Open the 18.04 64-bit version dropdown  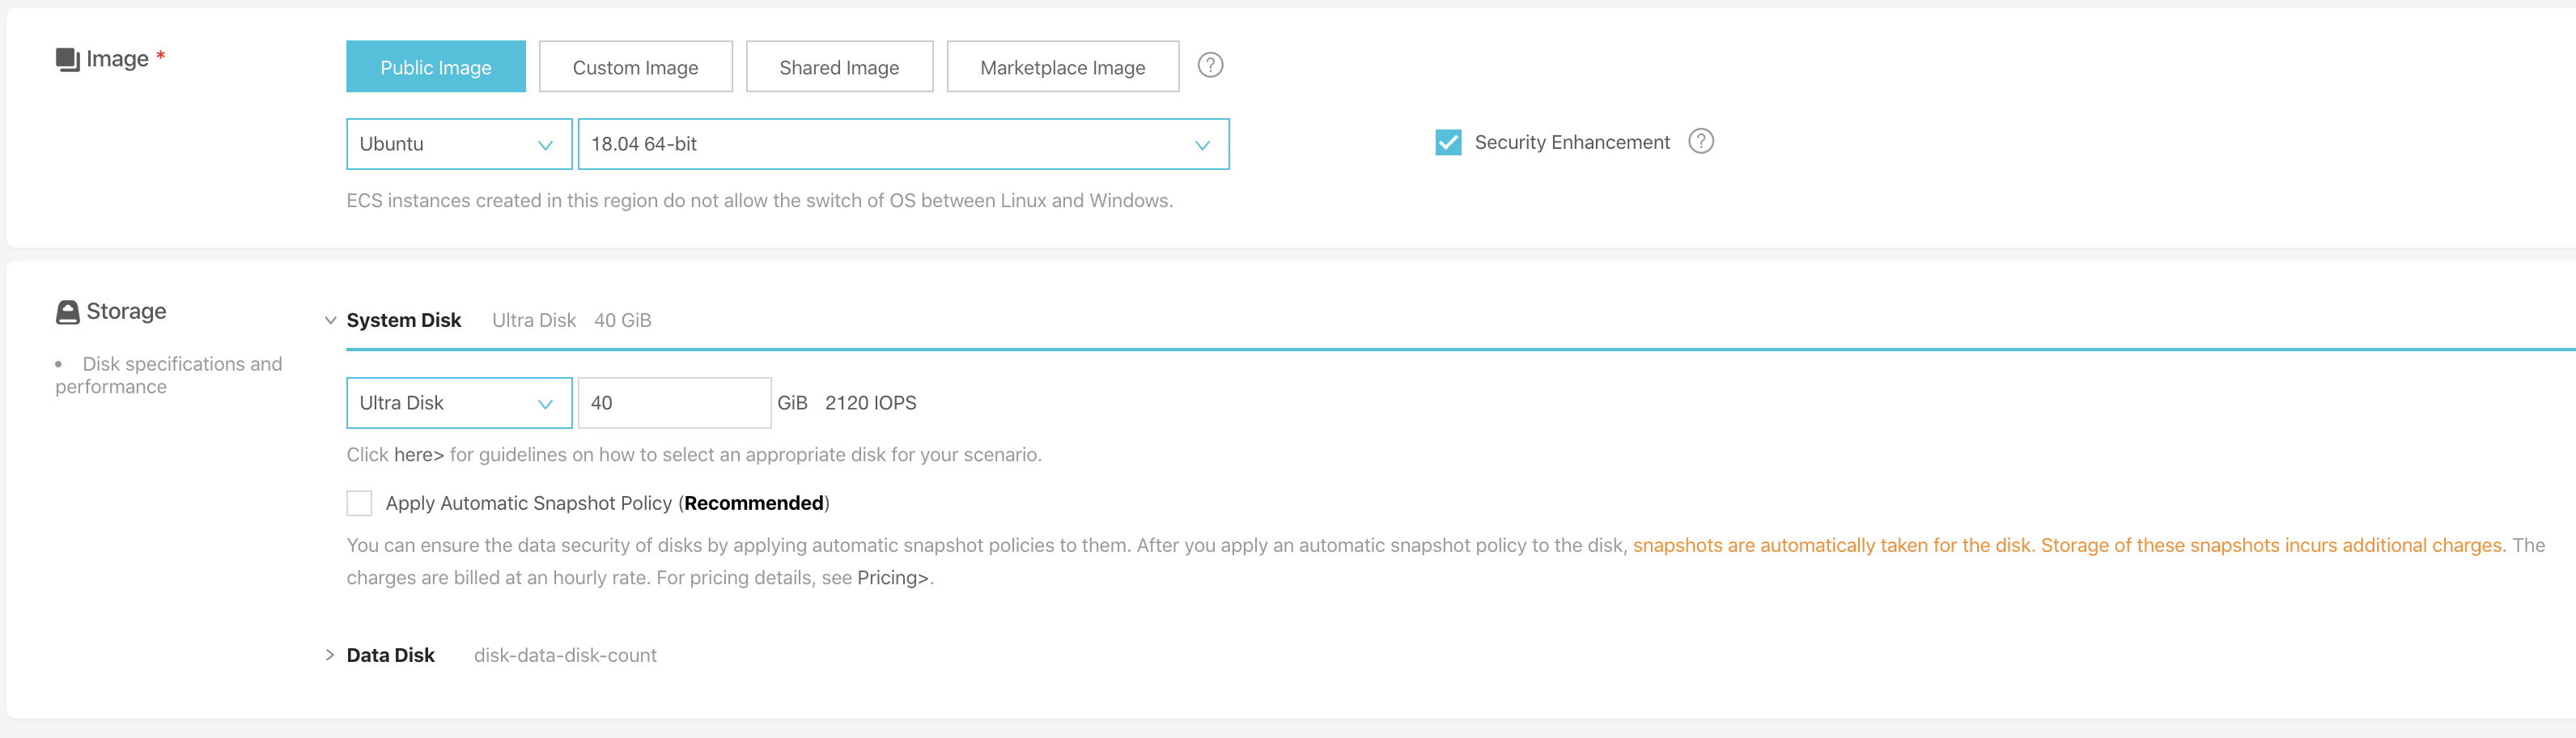tap(902, 144)
